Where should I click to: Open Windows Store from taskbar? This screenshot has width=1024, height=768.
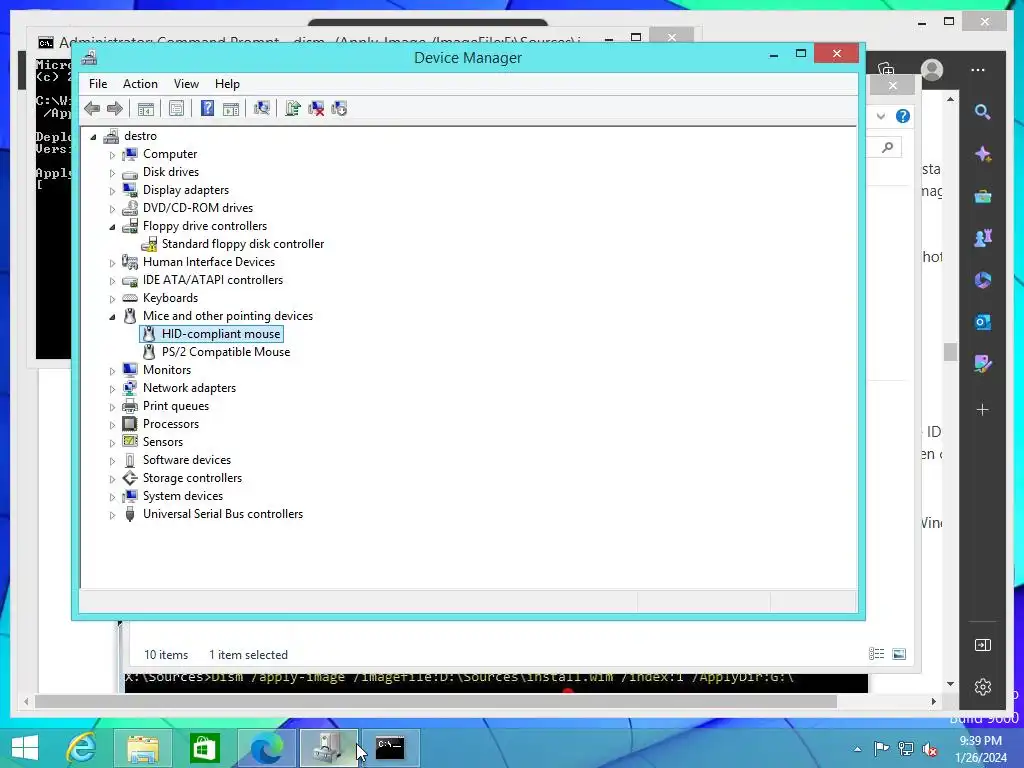coord(204,748)
